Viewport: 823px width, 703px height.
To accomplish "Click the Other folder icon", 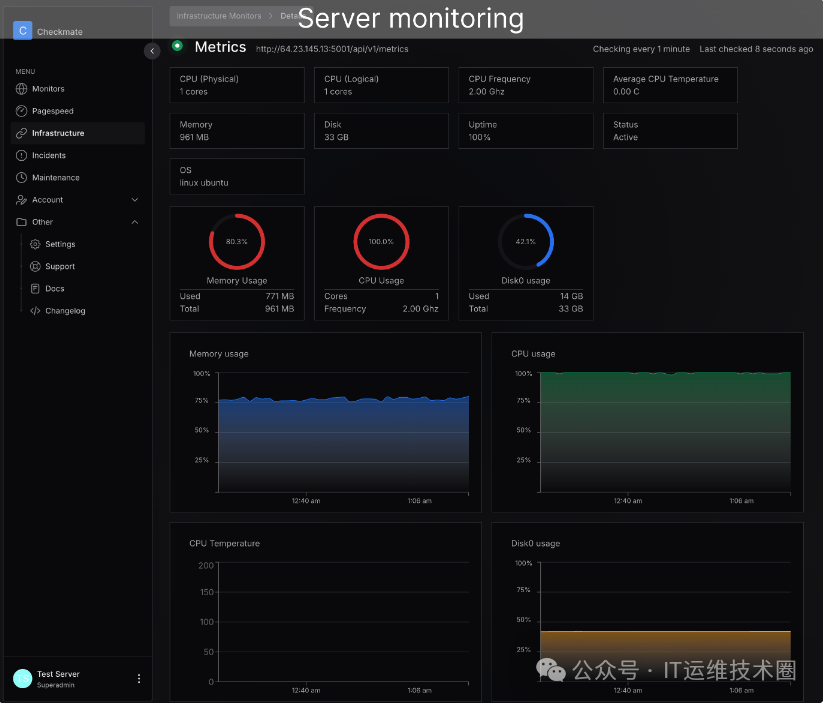I will [22, 222].
